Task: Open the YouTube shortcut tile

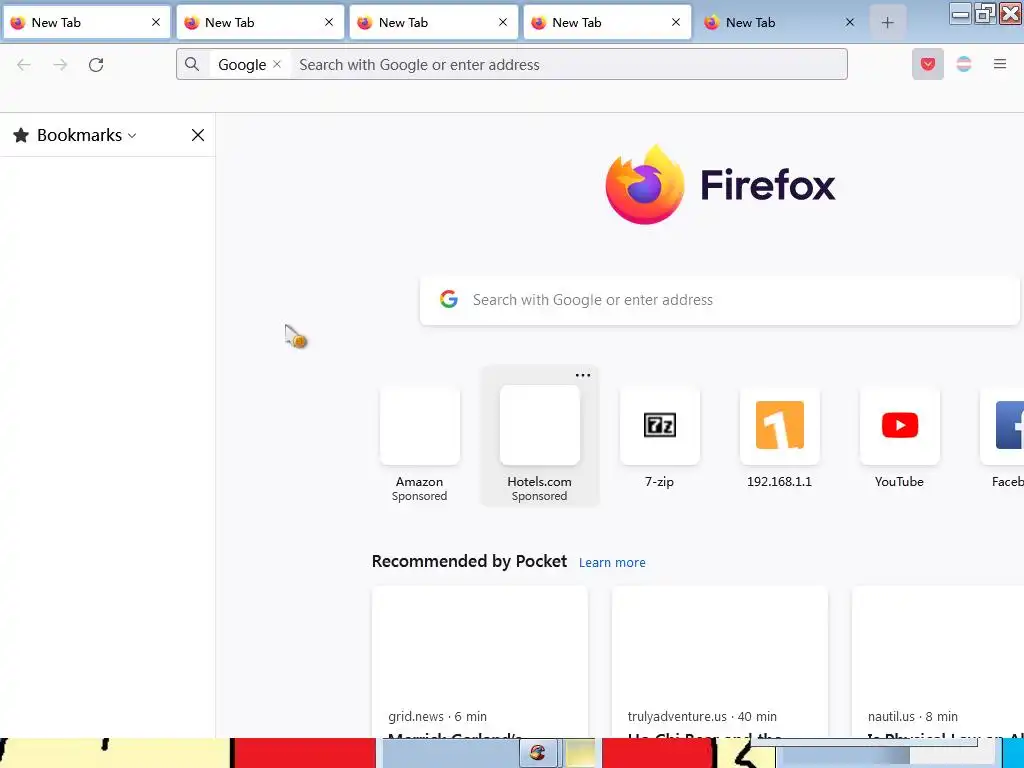Action: 899,438
